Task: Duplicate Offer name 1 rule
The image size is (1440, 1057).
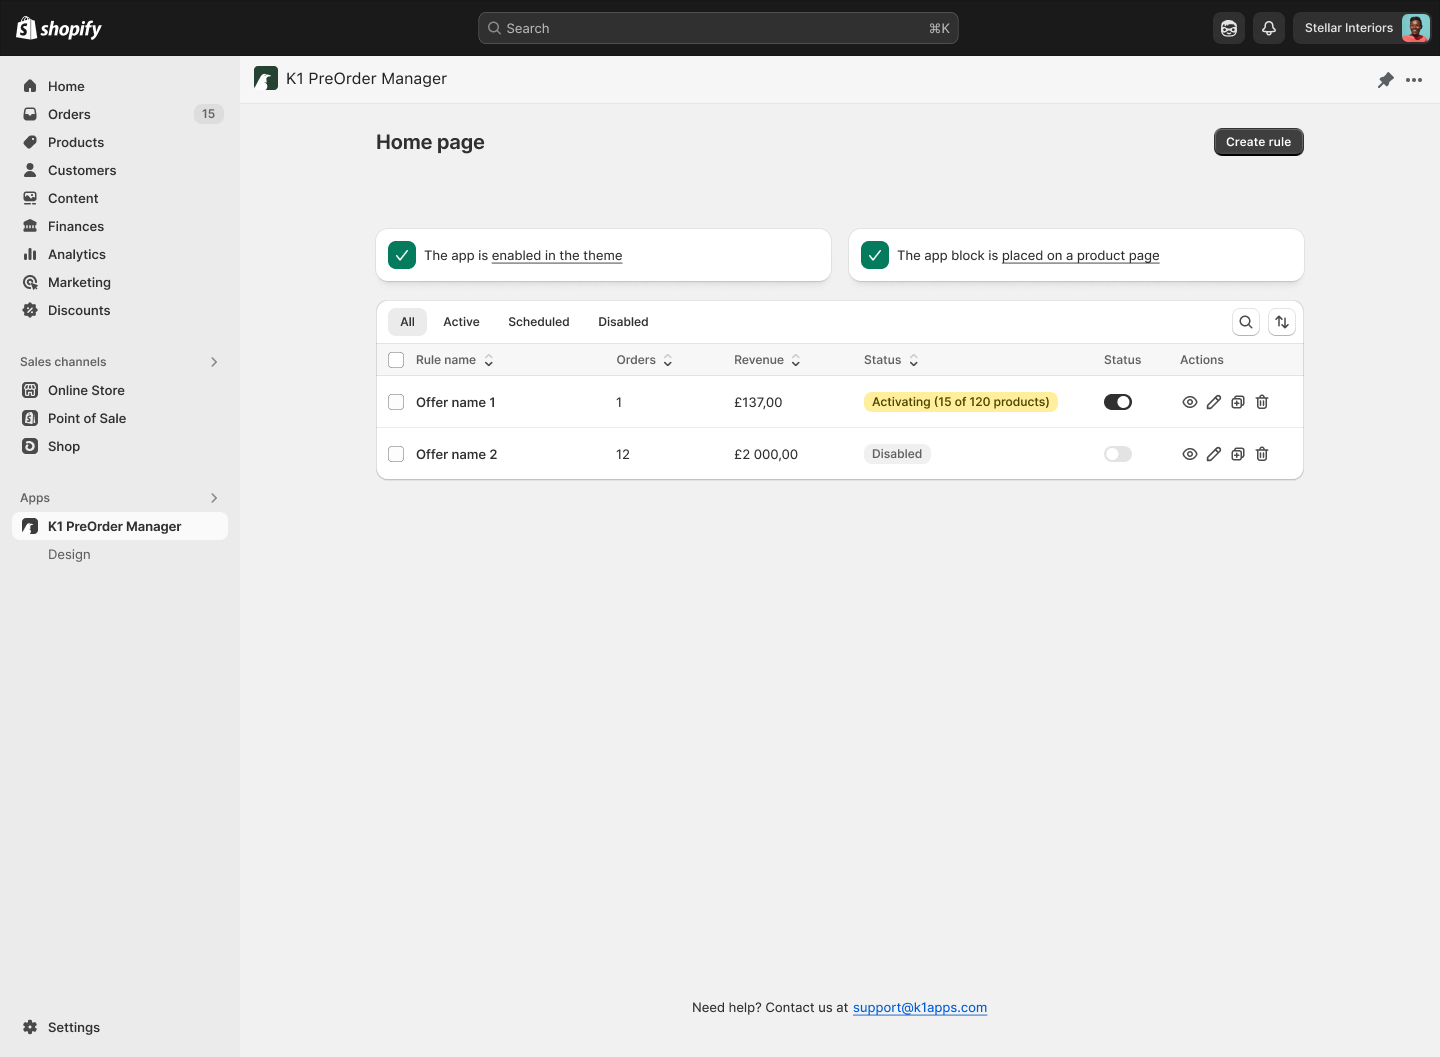Action: [x=1237, y=401]
